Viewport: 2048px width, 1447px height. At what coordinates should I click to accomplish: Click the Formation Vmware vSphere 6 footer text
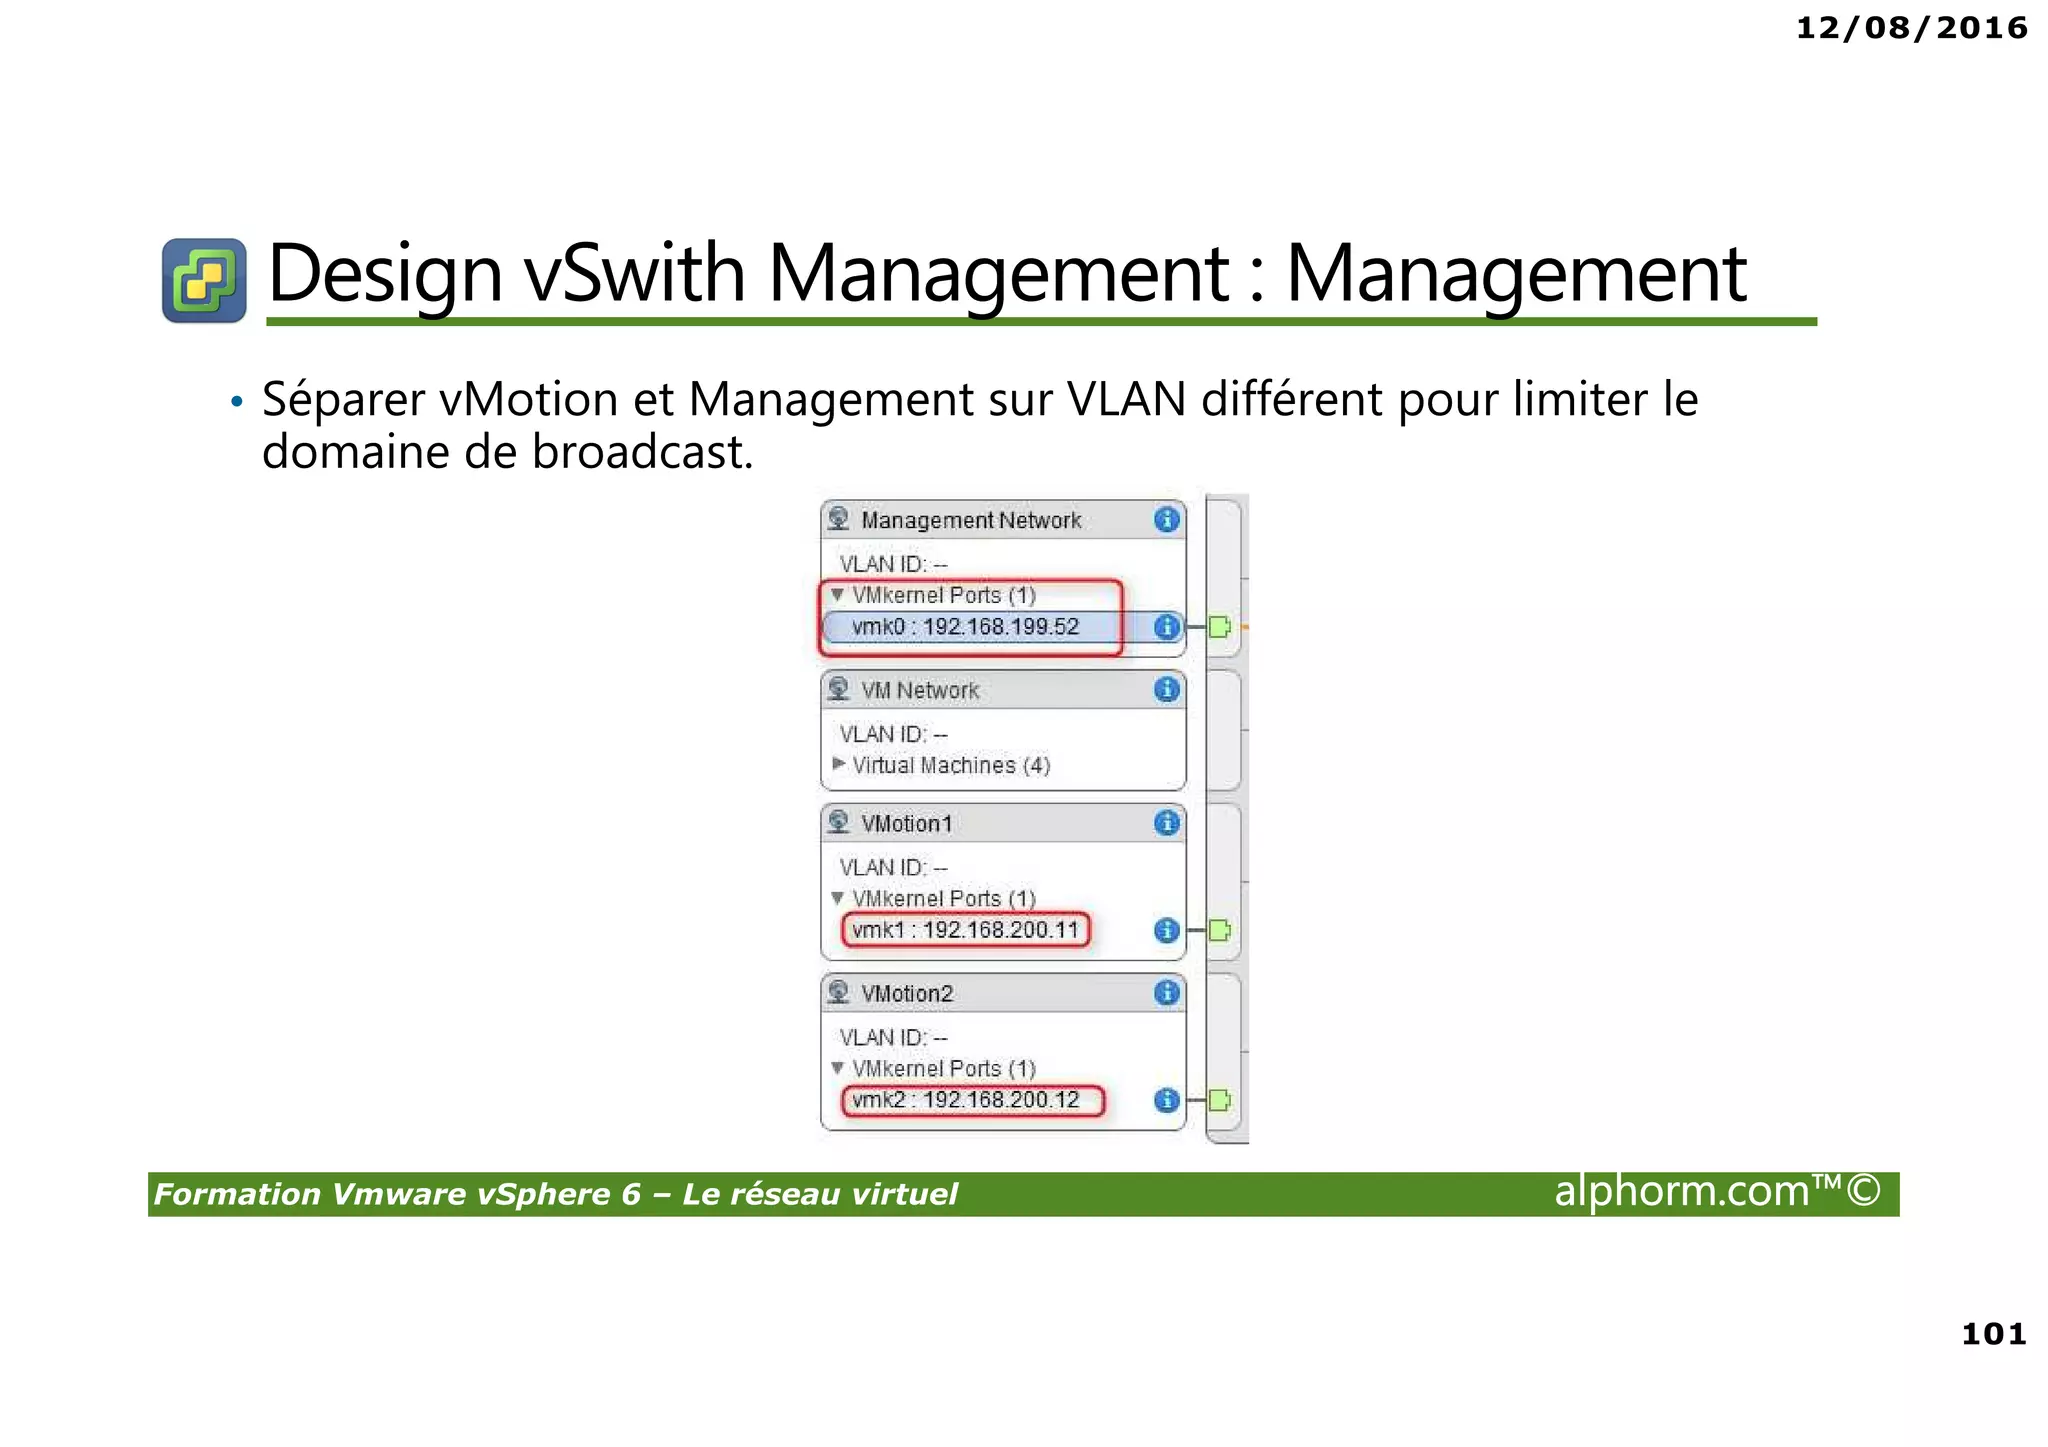tap(555, 1194)
